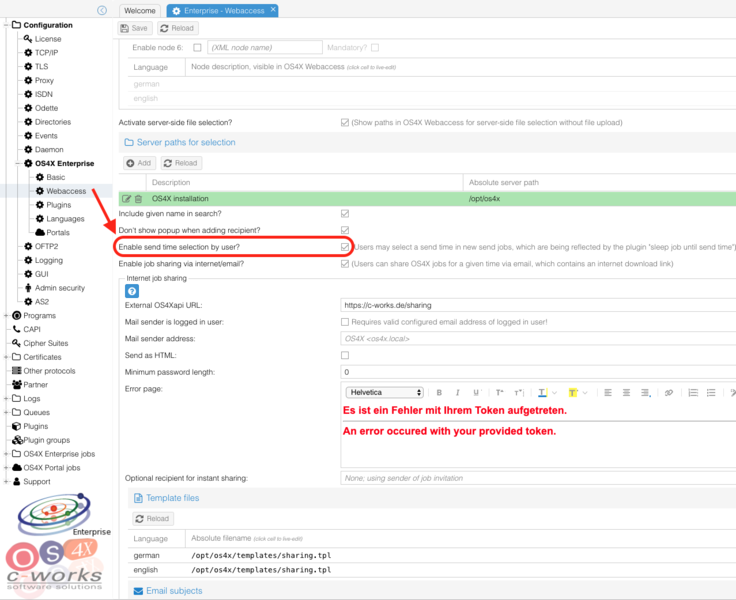
Task: Enable the 'Send as HTML' checkbox
Action: click(345, 355)
